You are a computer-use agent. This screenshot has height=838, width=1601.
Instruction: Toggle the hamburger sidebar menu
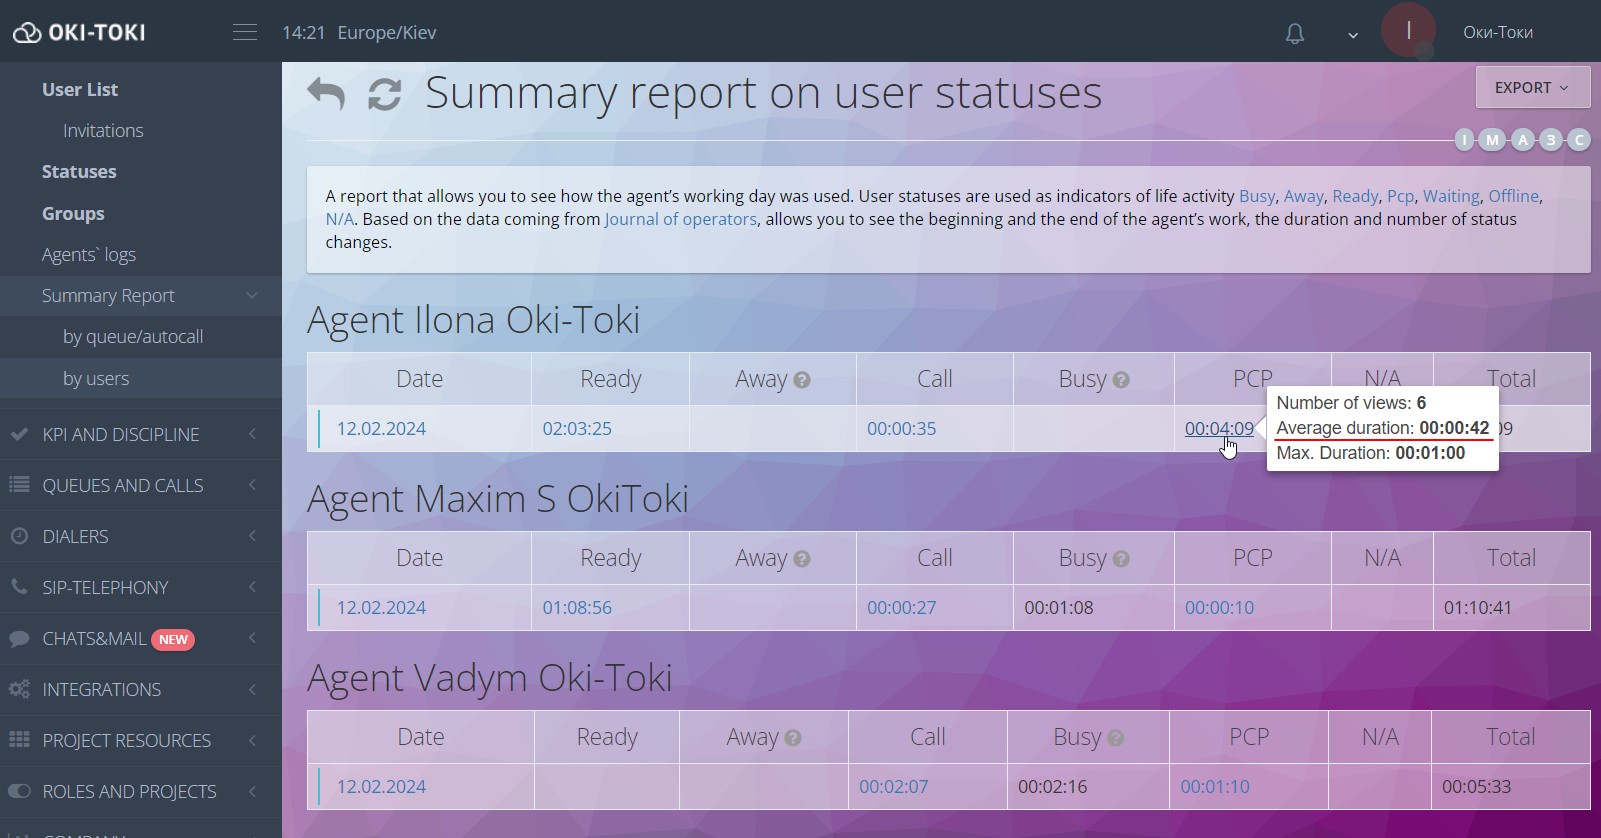[245, 32]
